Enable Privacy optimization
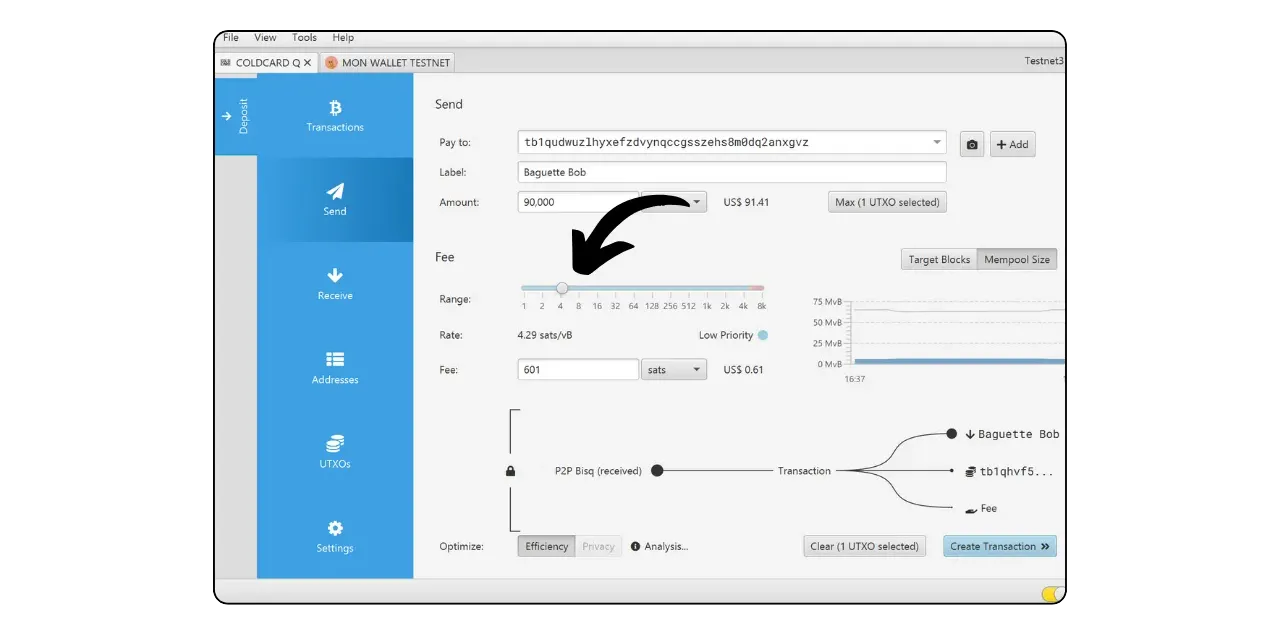Image resolution: width=1280 pixels, height=635 pixels. pyautogui.click(x=598, y=546)
